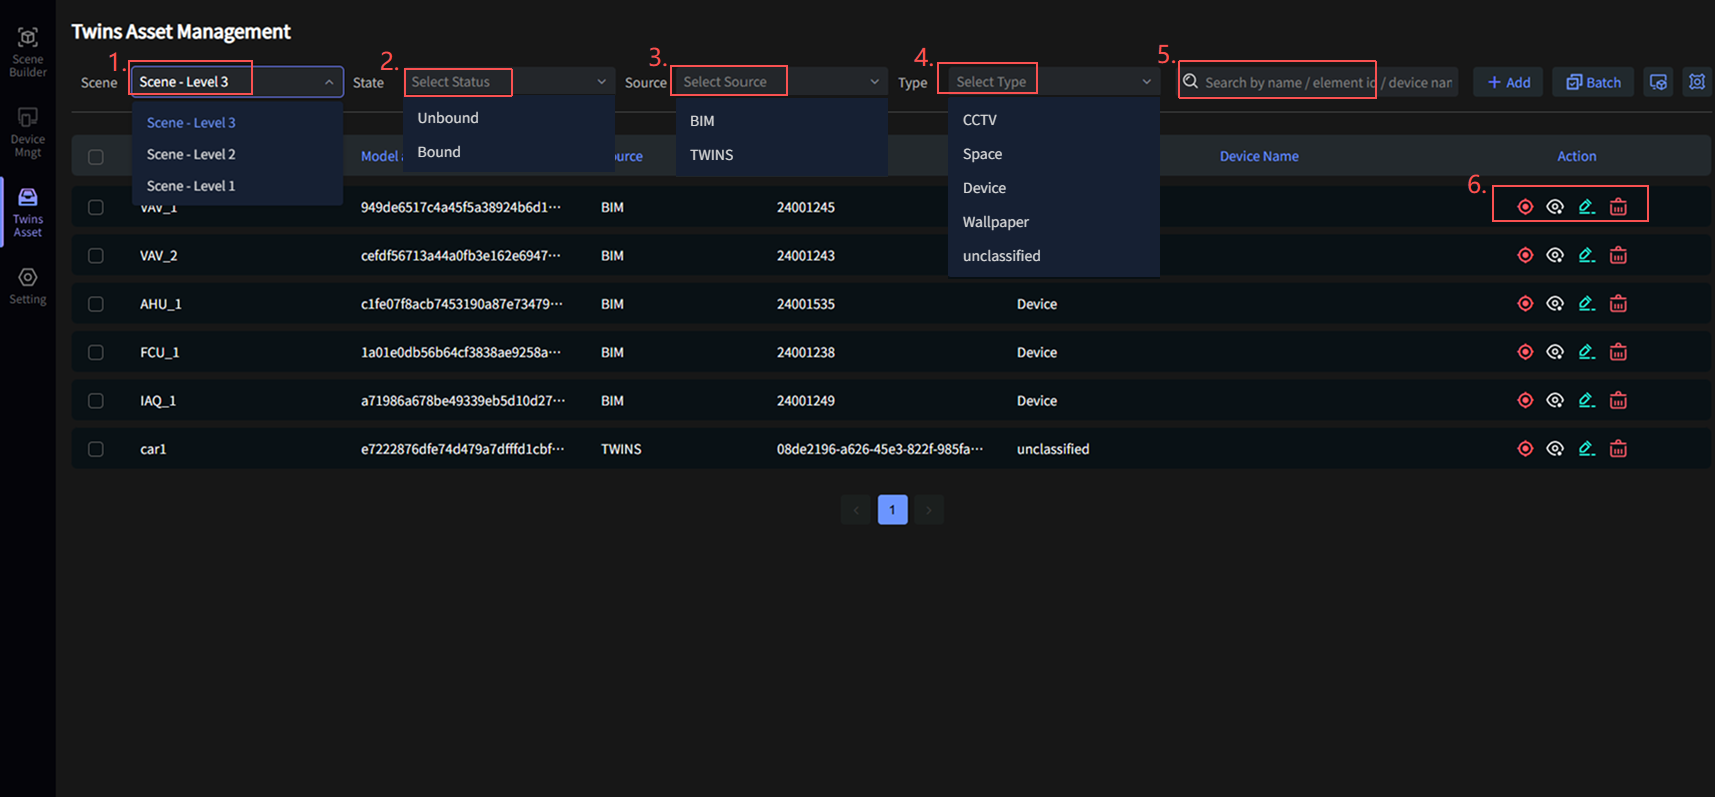Click the edit pencil icon for FCU_1
The height and width of the screenshot is (797, 1715).
pos(1586,352)
